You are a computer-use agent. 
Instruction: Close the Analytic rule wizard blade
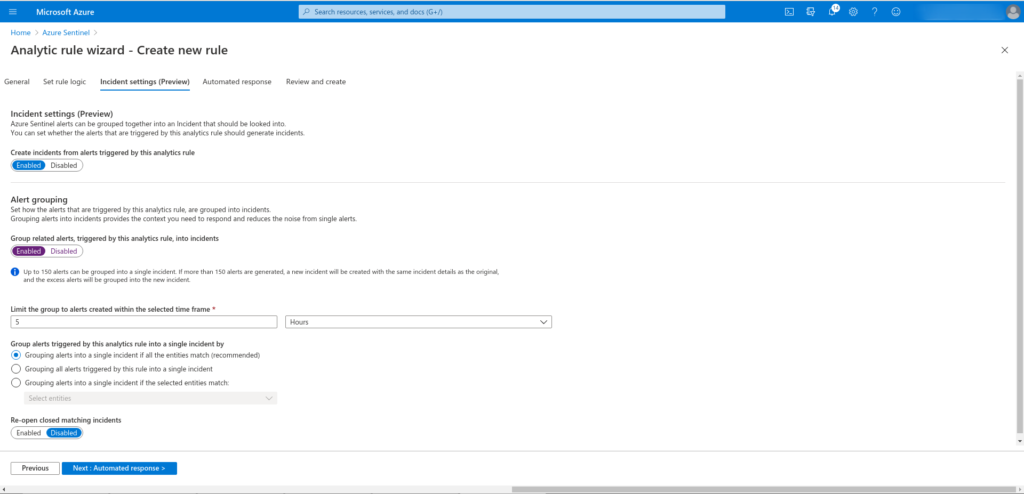point(1004,50)
